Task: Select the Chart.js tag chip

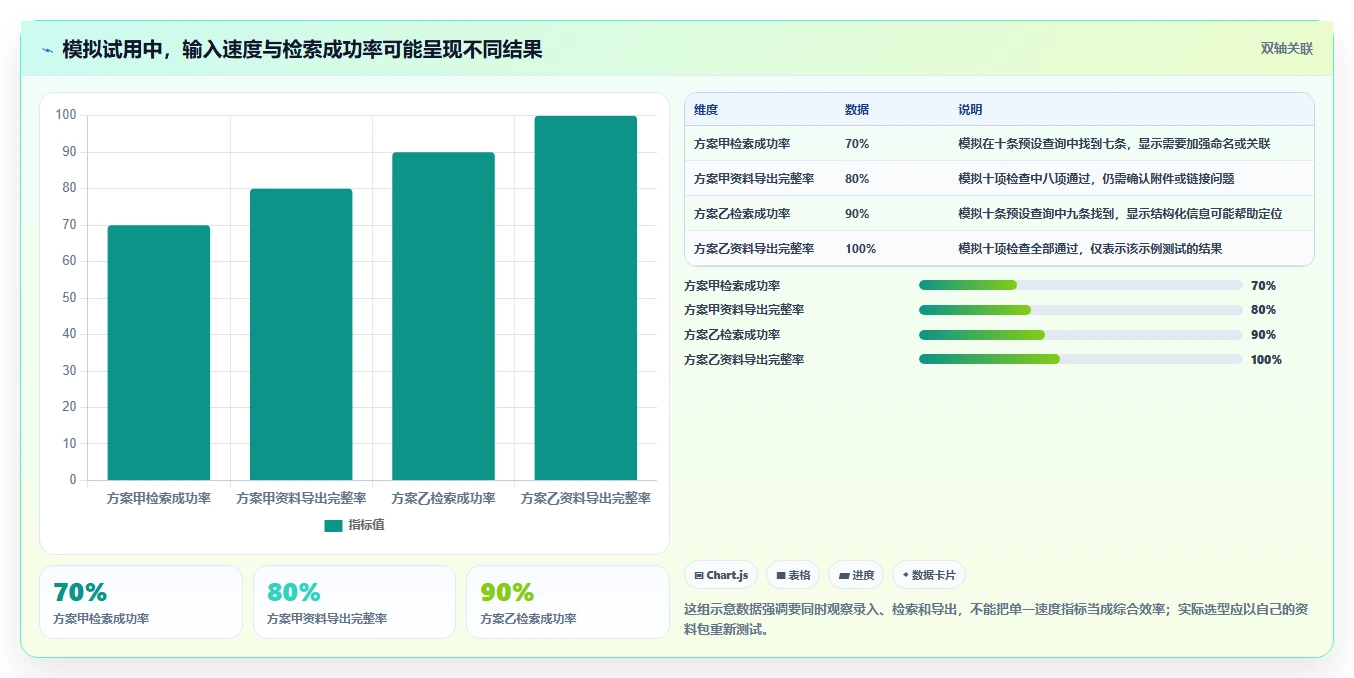Action: coord(721,575)
